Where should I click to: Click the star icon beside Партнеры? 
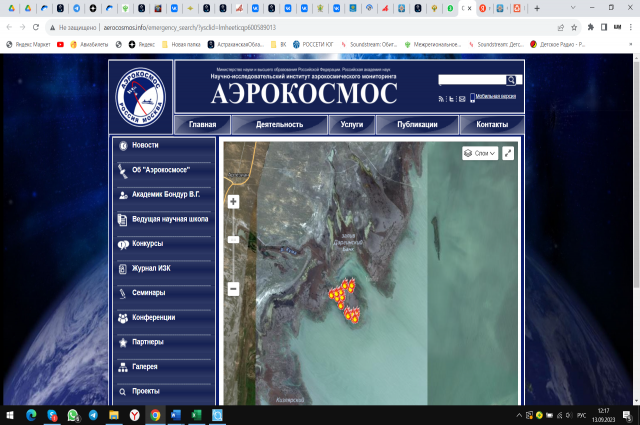[x=123, y=343]
